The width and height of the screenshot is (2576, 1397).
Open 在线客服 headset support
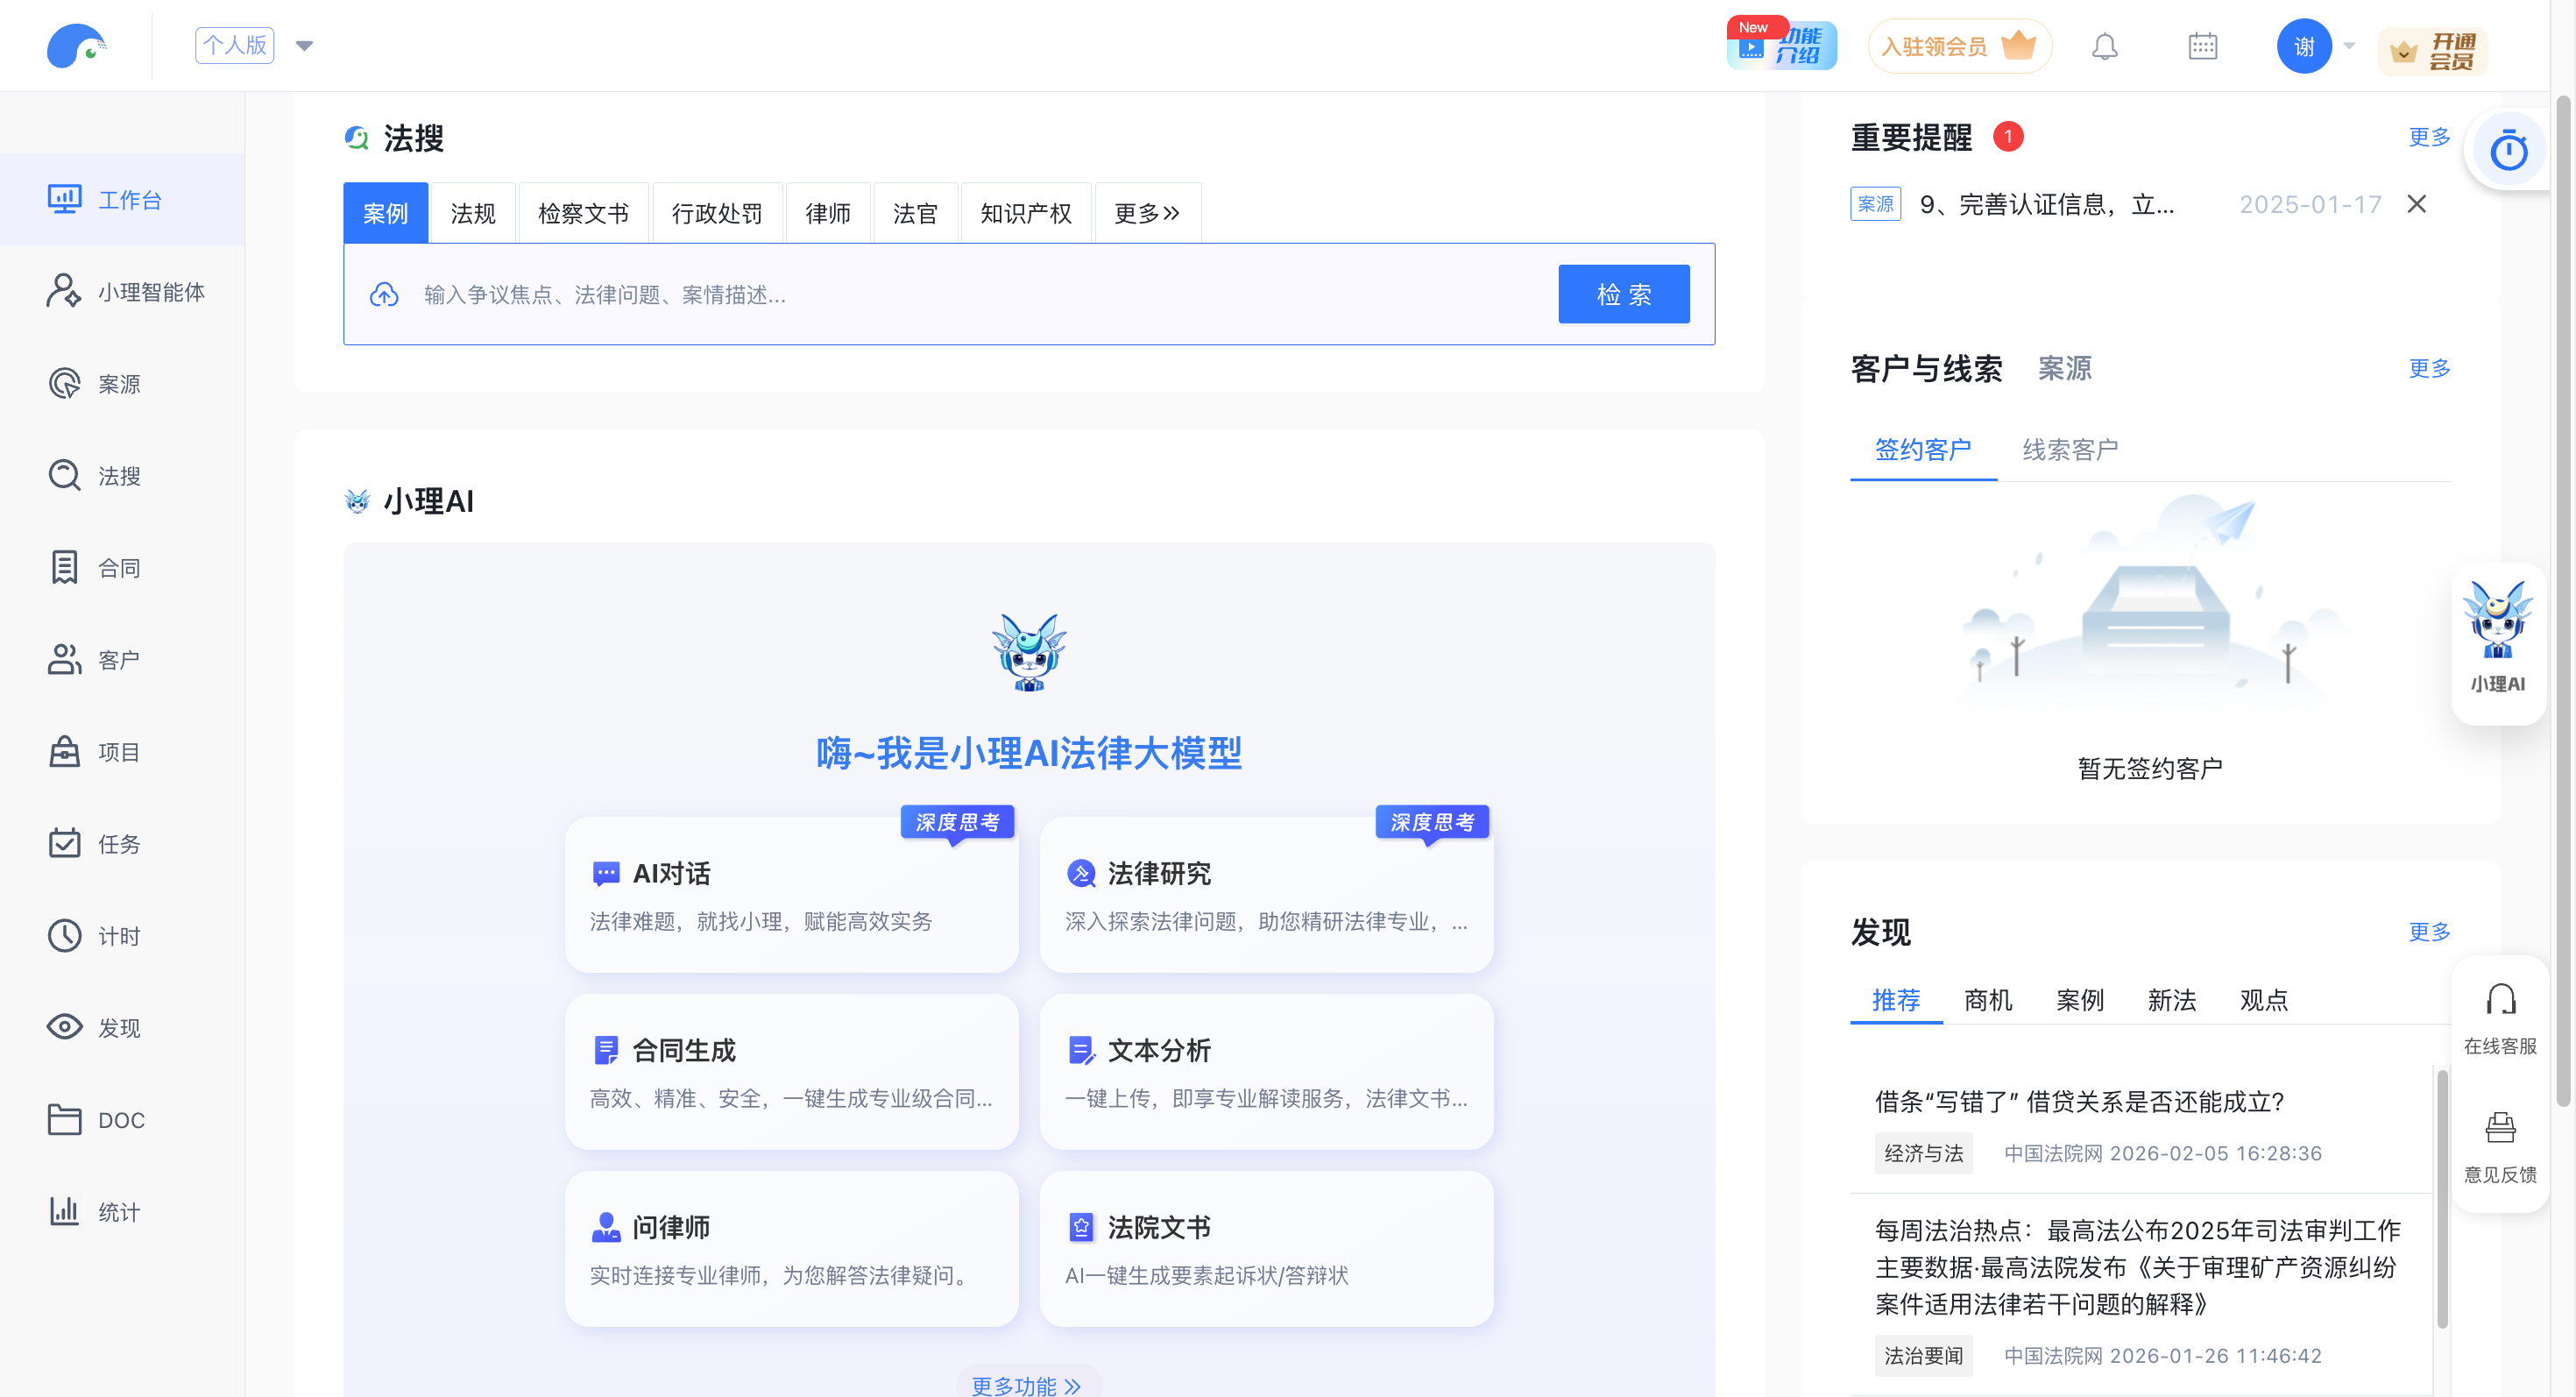(2500, 1017)
